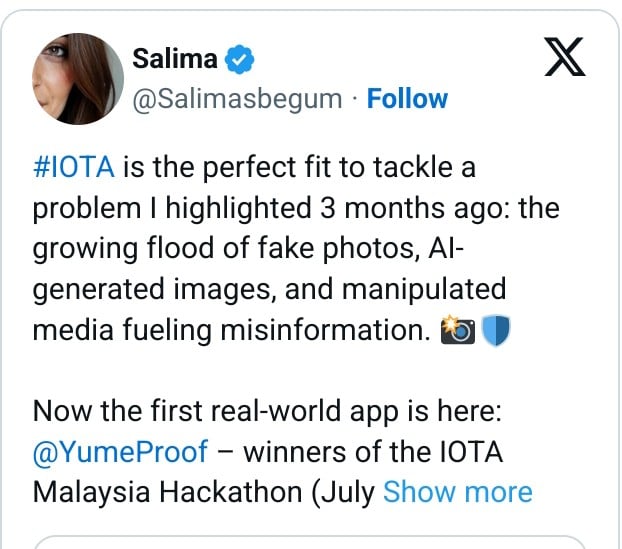Click the camera flash emoji
The image size is (622, 549).
tap(455, 331)
